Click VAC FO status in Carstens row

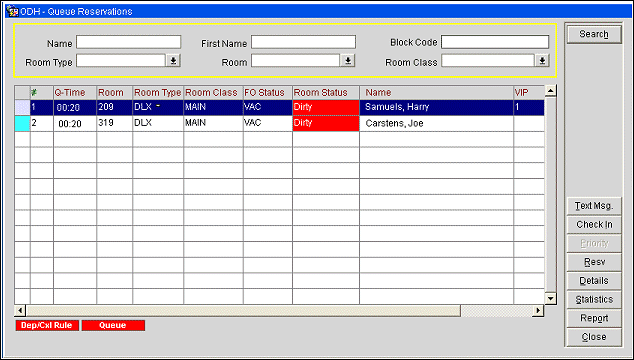point(268,123)
